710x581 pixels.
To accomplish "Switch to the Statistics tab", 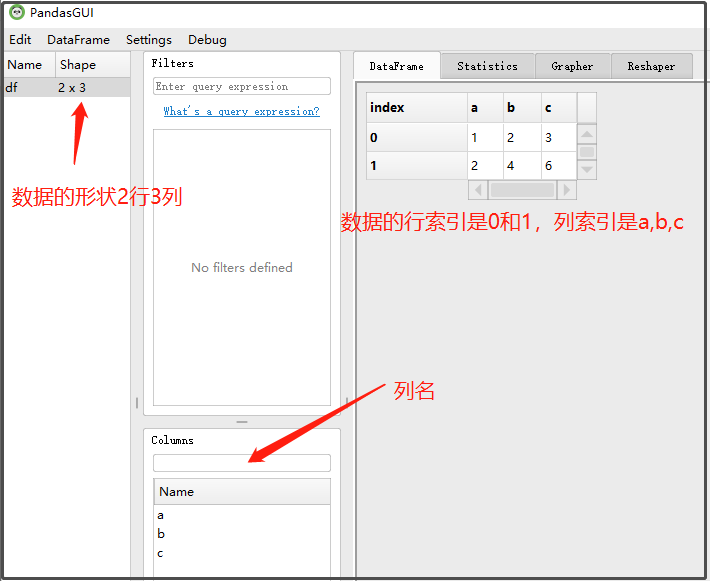I will (x=487, y=66).
